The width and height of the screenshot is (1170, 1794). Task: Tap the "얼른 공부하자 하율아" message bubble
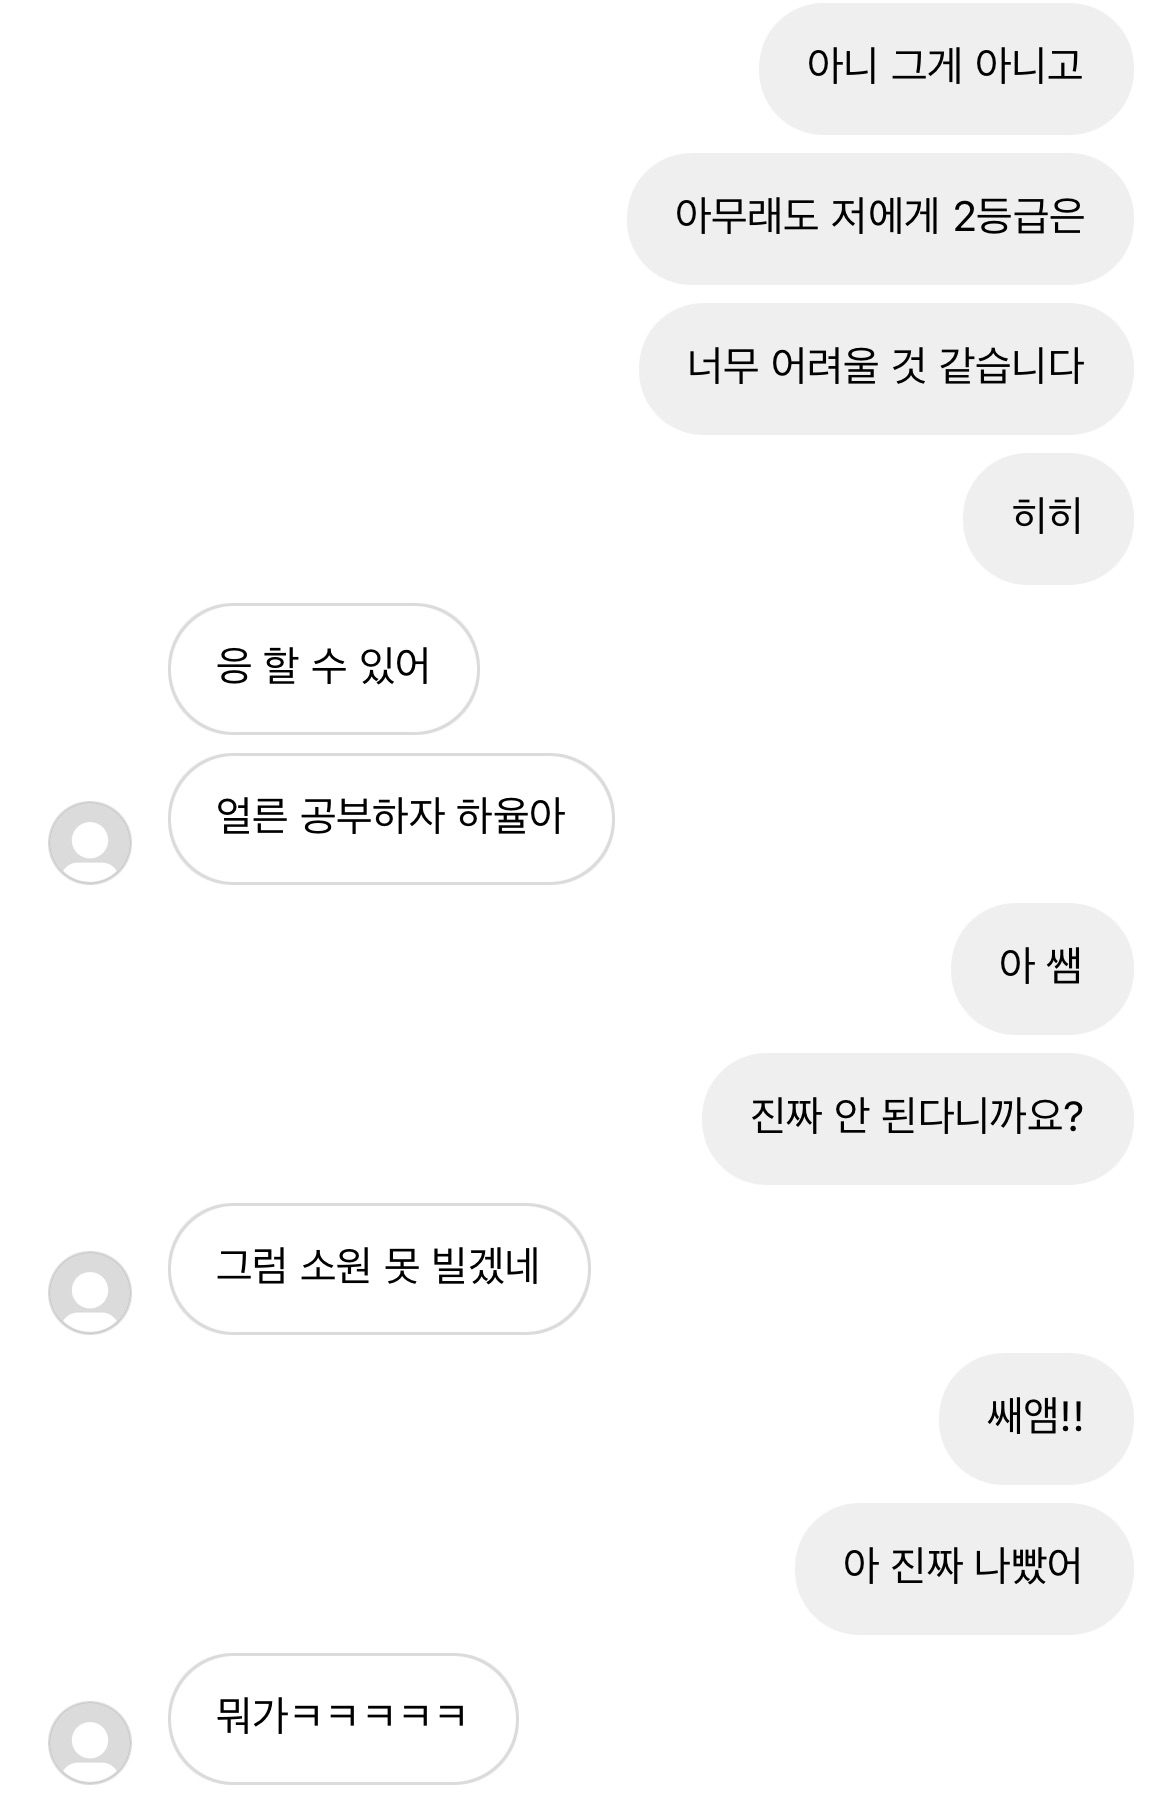[390, 818]
